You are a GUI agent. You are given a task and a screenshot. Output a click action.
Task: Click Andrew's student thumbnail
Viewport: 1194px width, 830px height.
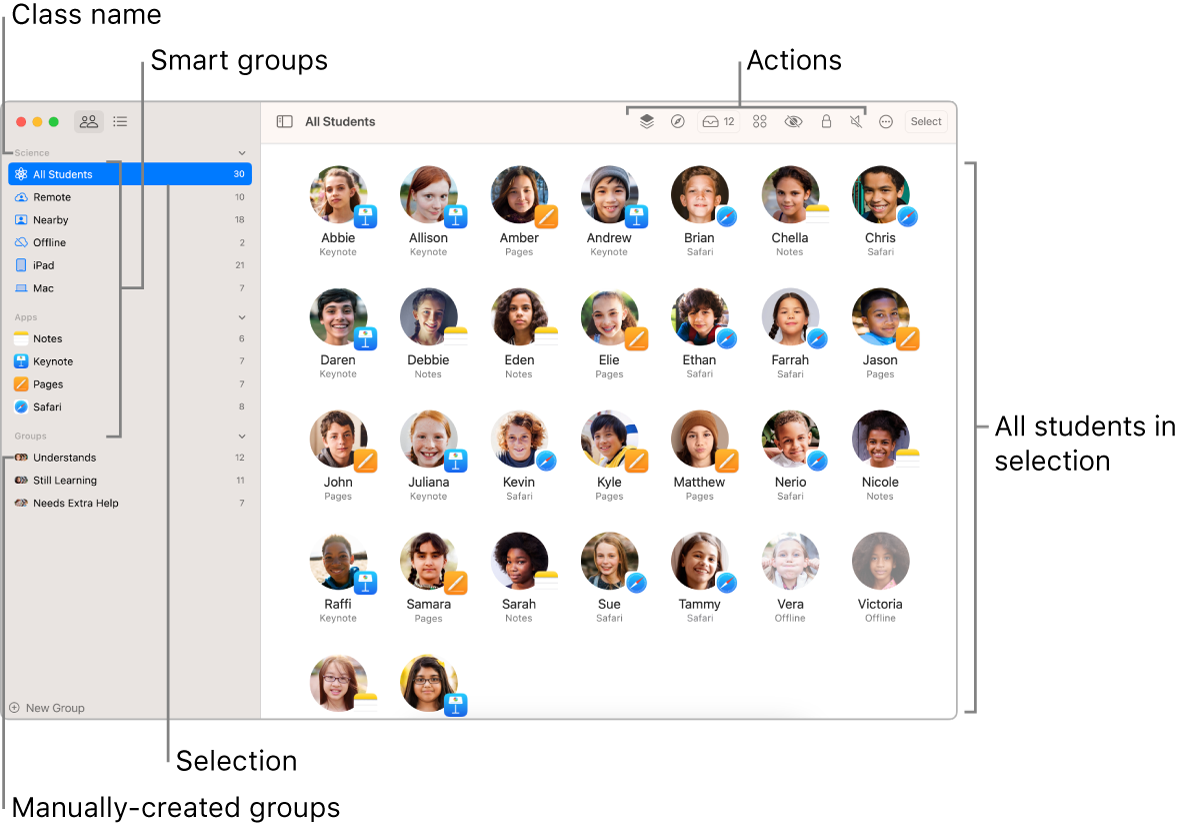click(x=609, y=194)
